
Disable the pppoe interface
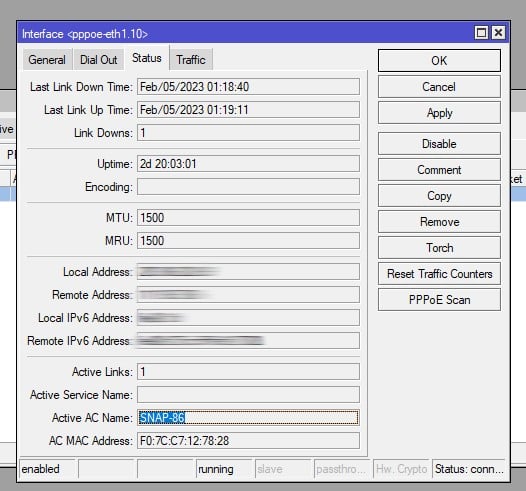439,144
